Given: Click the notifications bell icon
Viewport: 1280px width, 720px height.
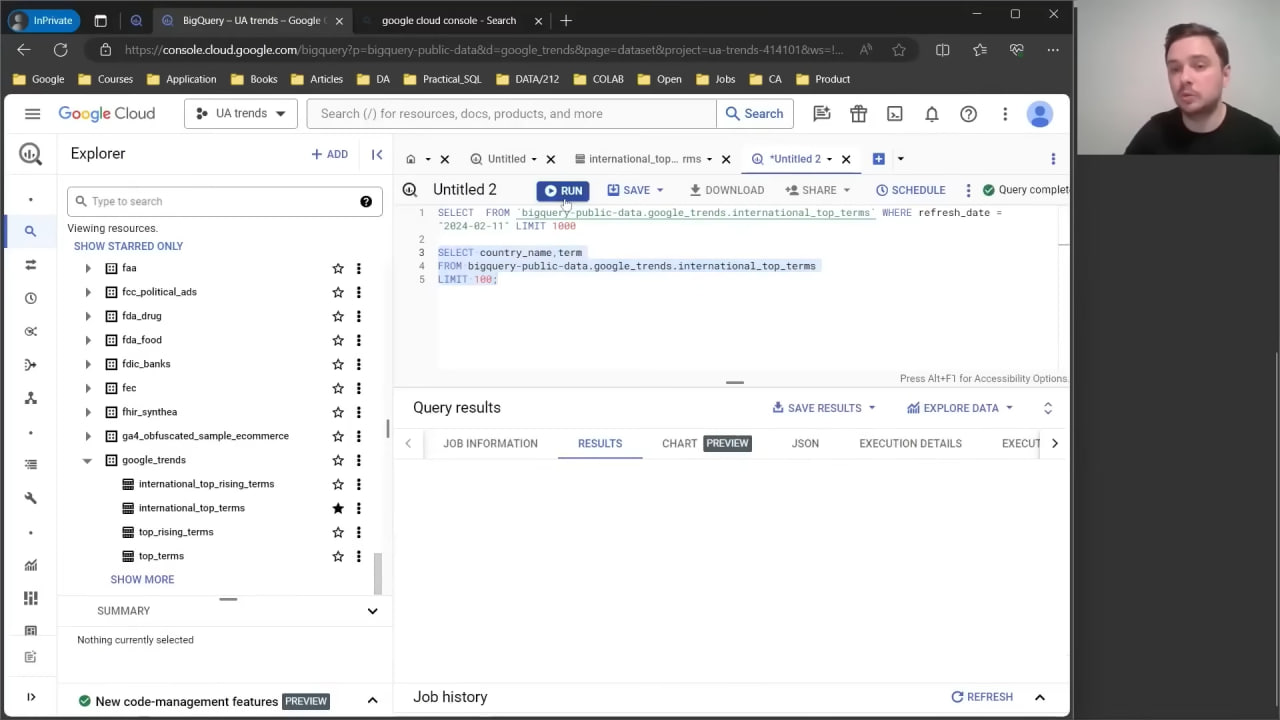Looking at the screenshot, I should point(931,114).
